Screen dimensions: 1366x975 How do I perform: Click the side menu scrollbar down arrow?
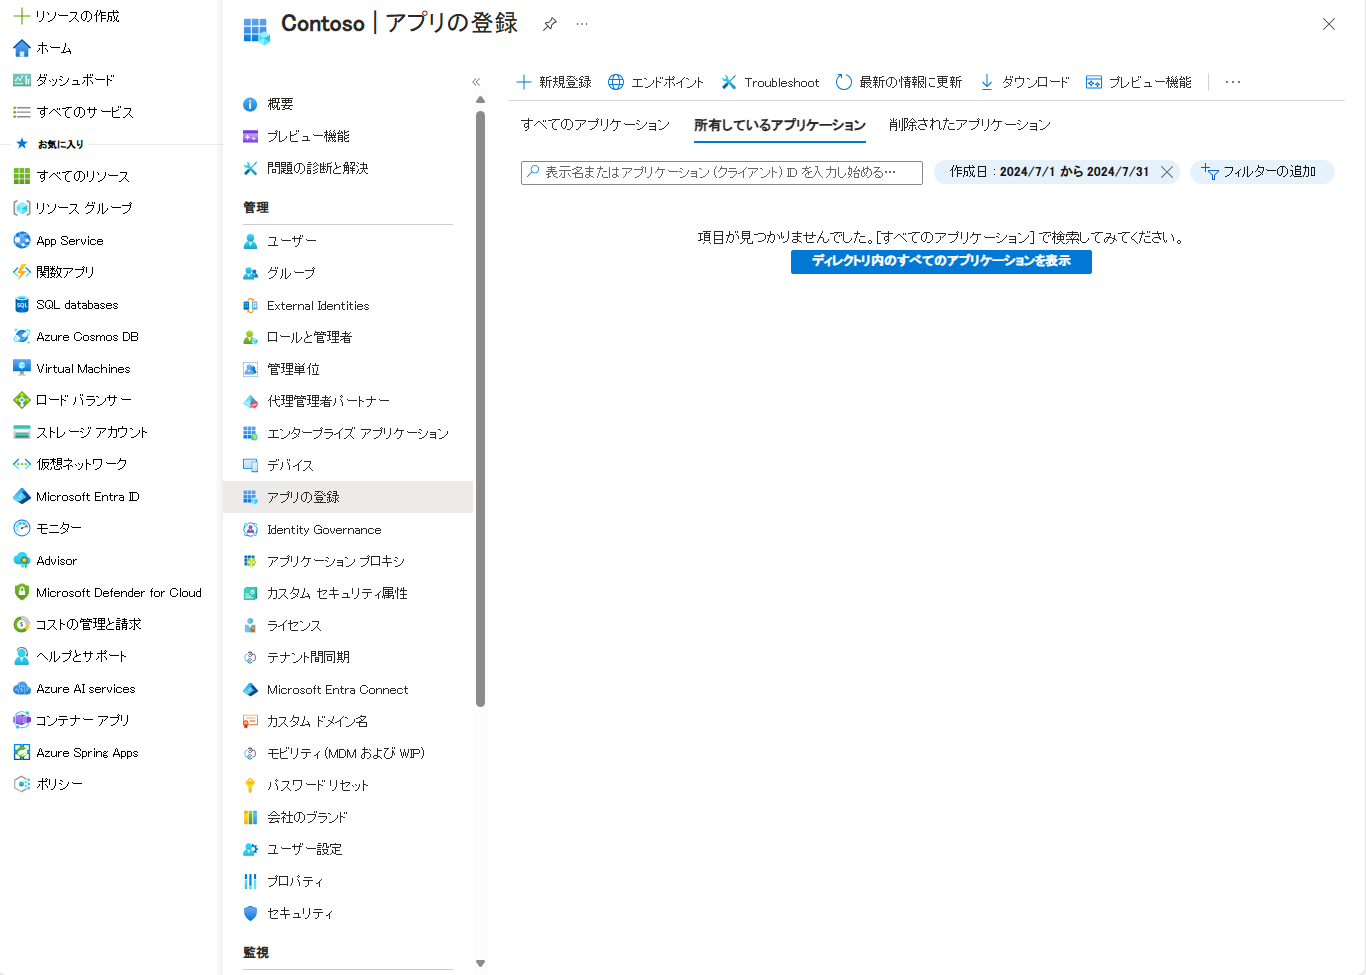[480, 964]
